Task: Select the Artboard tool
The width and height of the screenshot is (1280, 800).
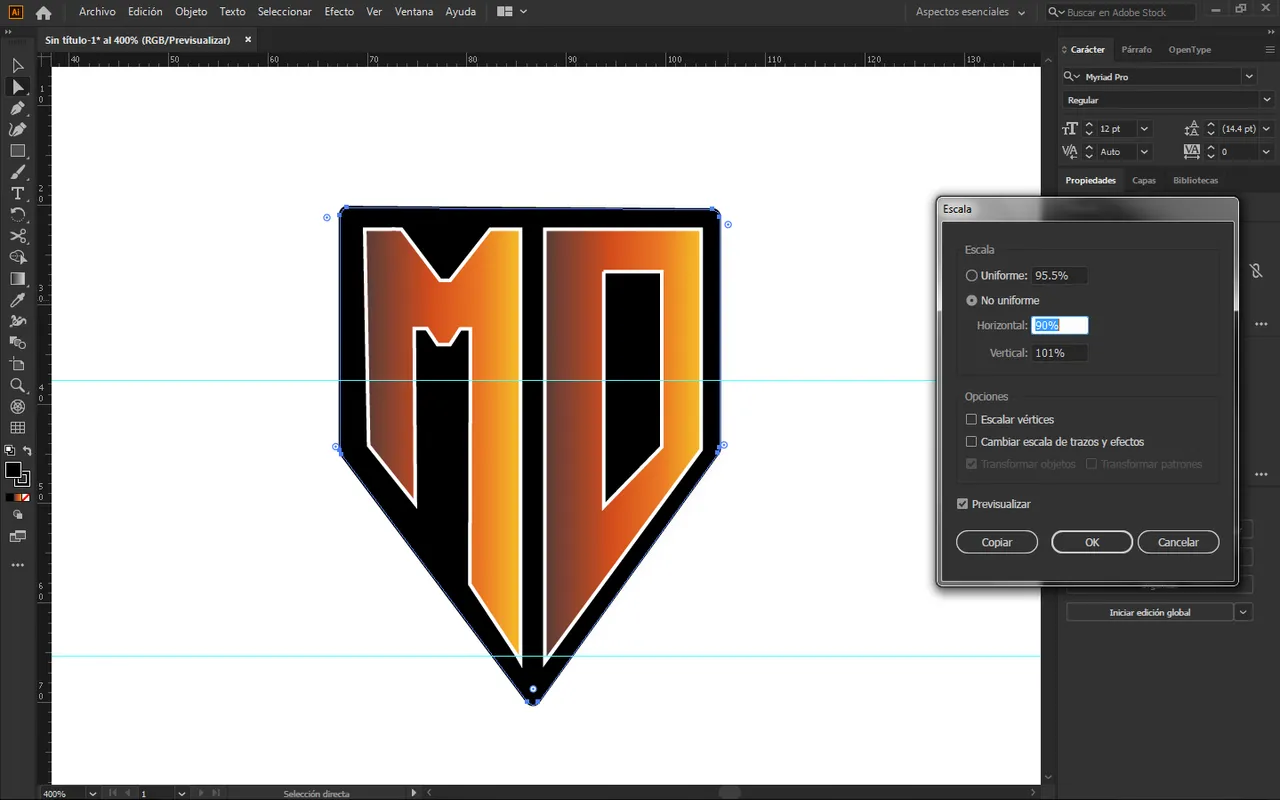Action: [x=18, y=364]
